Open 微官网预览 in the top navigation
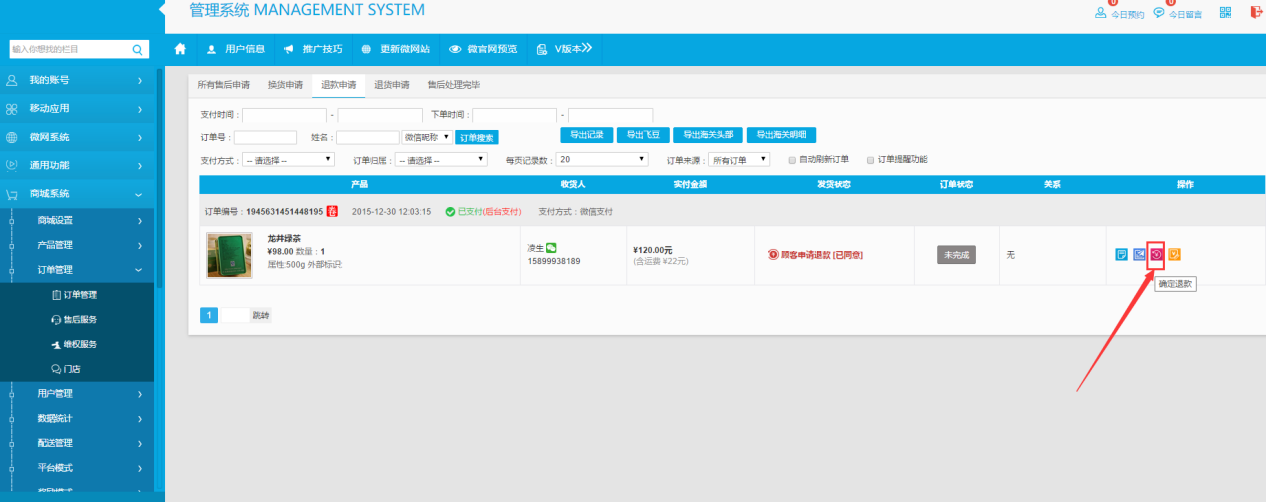 click(x=483, y=48)
